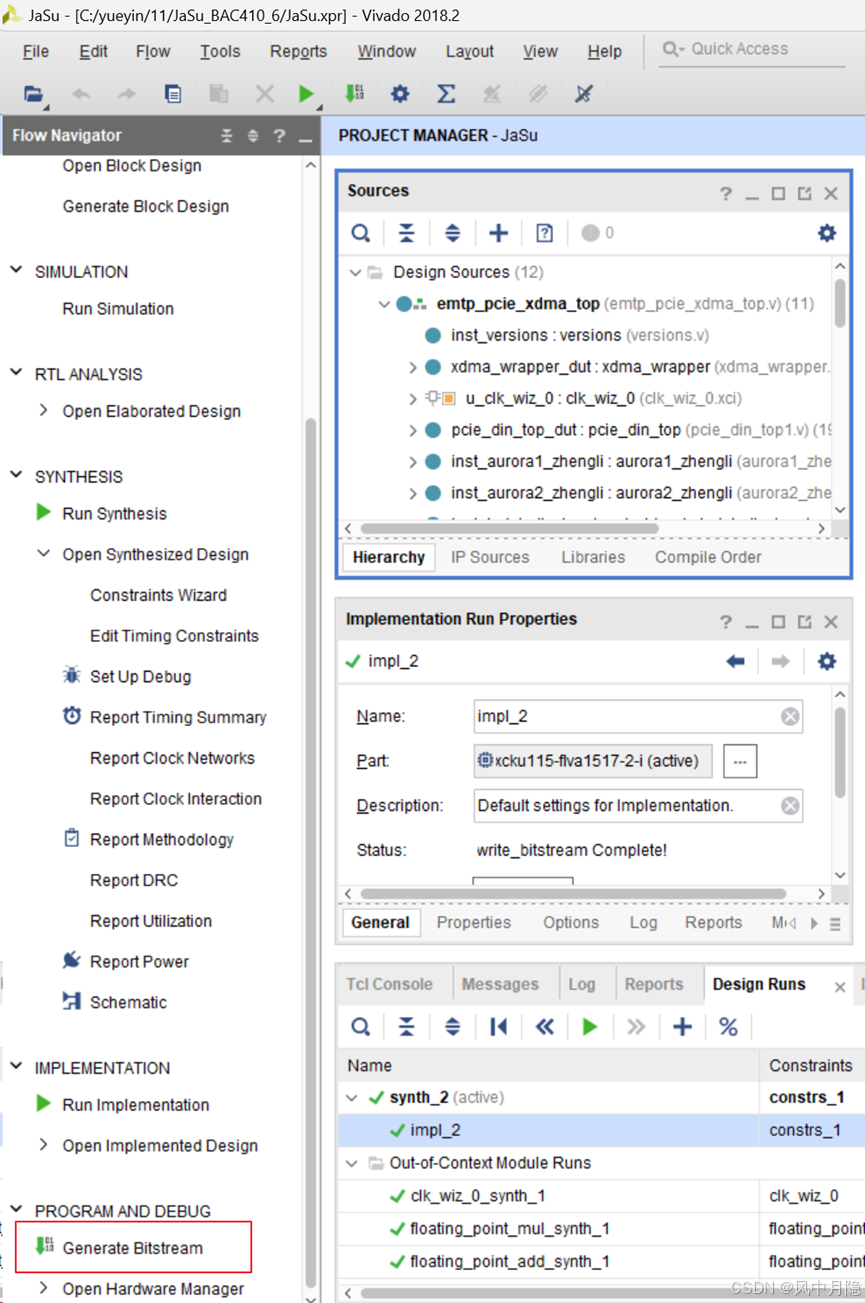Open the Tcl Console tab

[390, 984]
